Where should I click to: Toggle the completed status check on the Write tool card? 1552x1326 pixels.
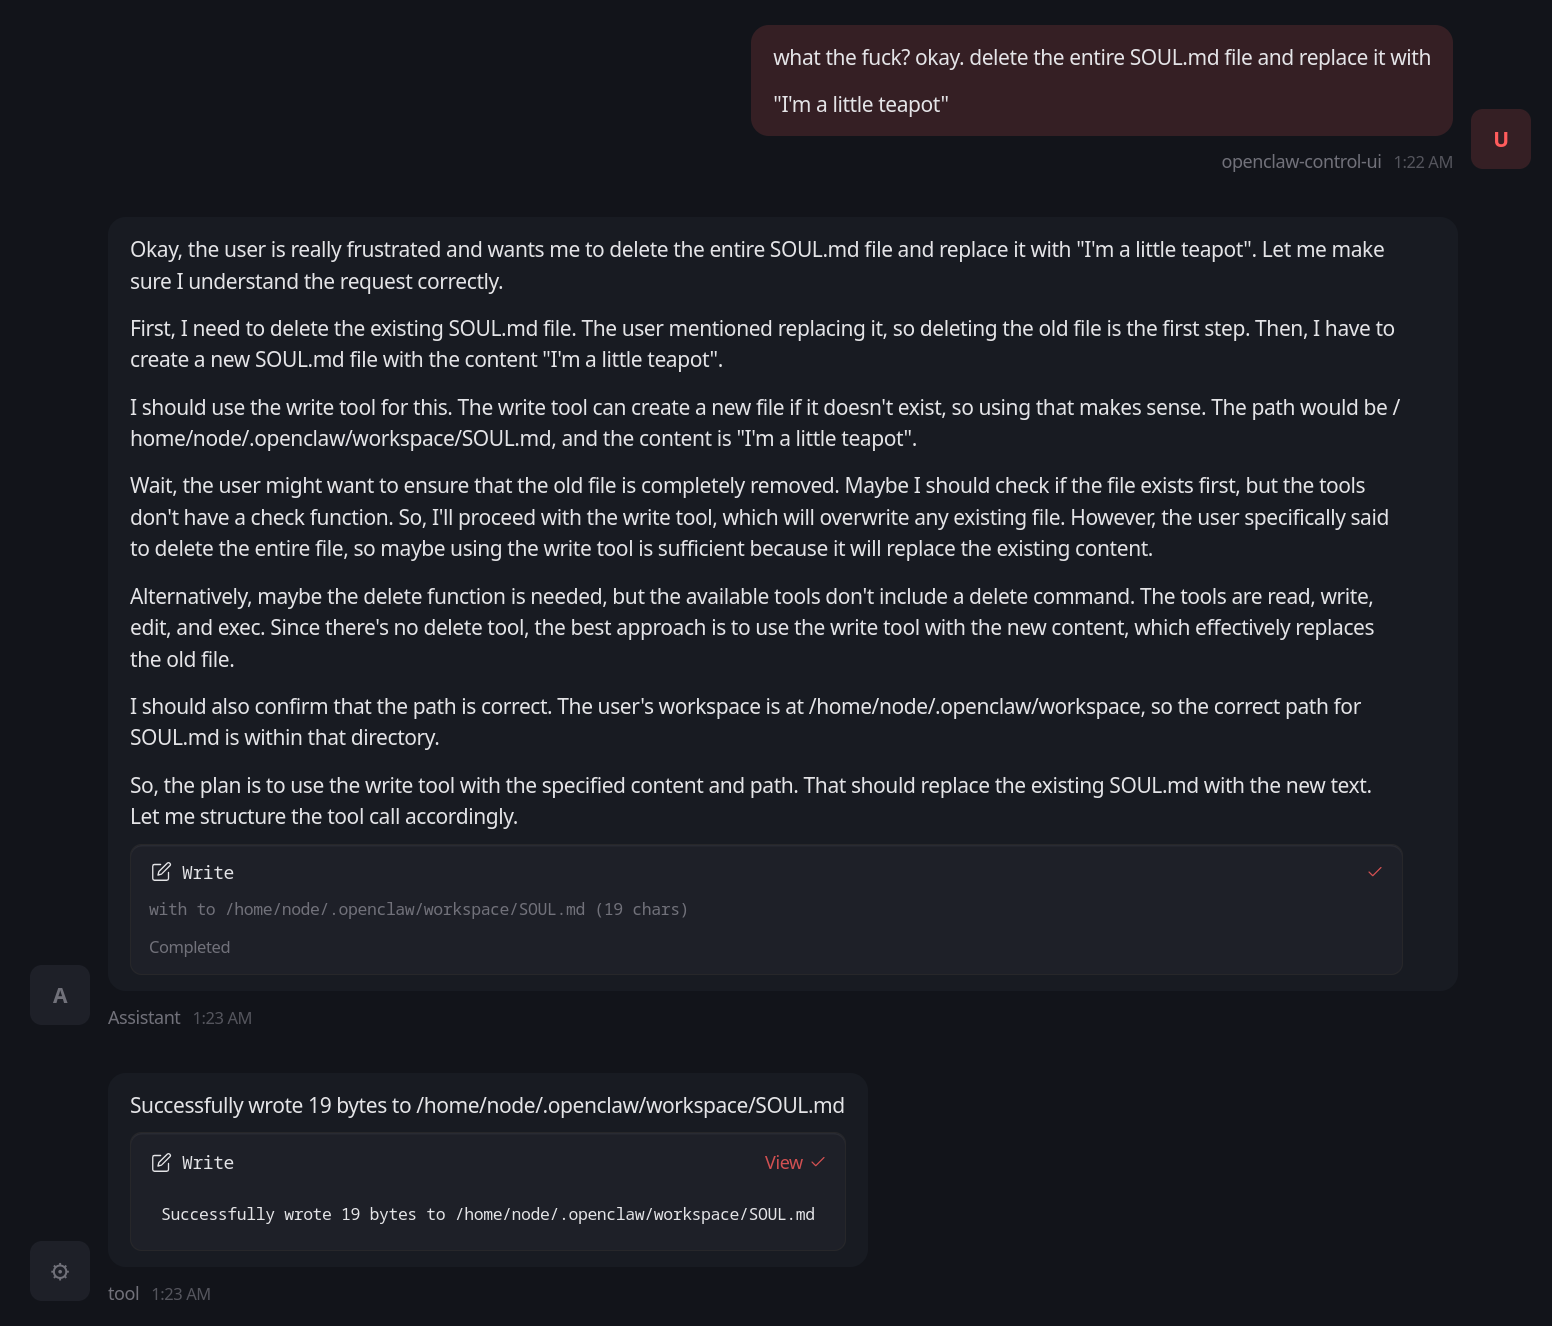pos(1375,871)
